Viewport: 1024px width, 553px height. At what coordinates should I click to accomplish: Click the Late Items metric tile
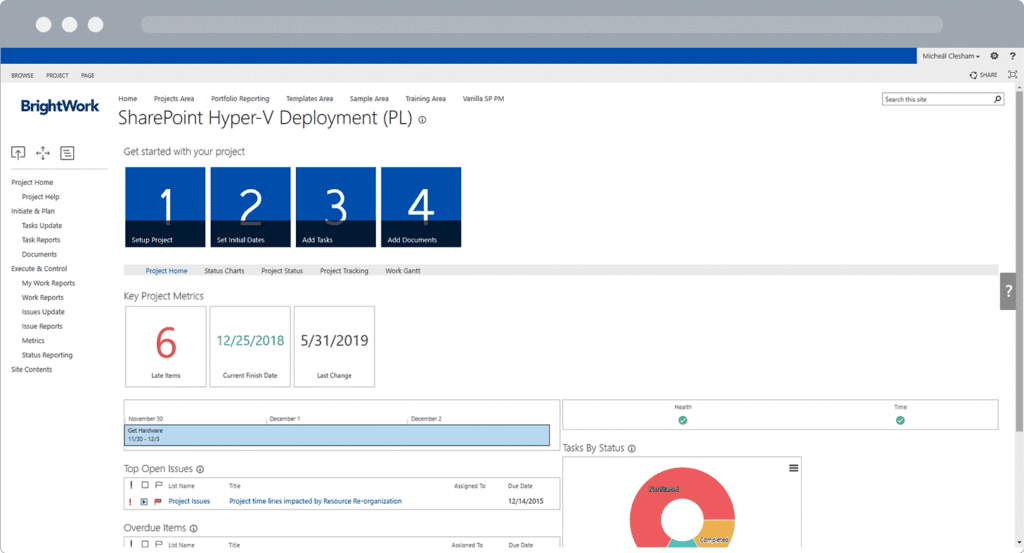click(x=166, y=347)
